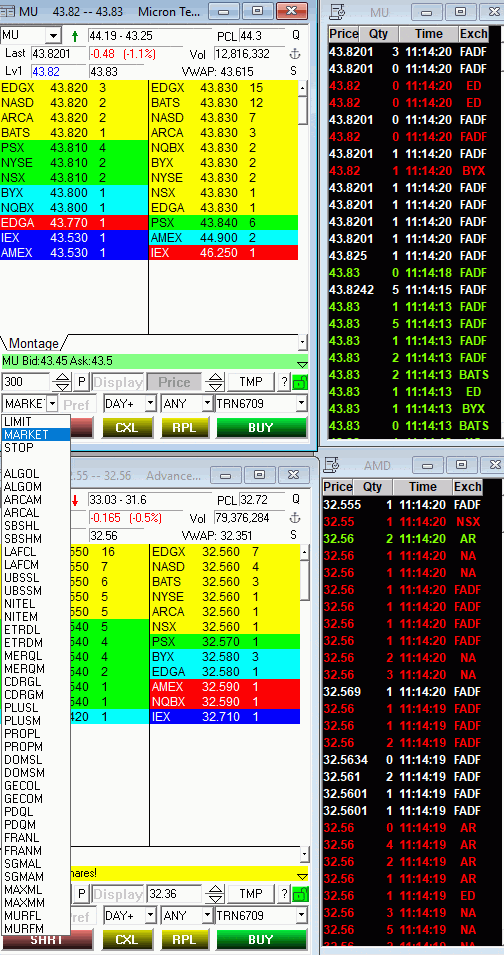Click the IEX 46.250 ask row in MU
The image size is (504, 955).
pos(225,252)
